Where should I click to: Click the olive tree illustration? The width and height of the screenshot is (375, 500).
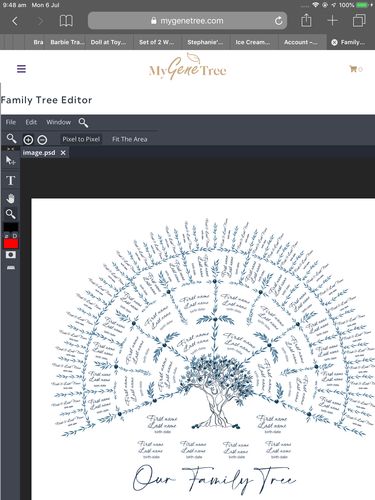point(217,392)
